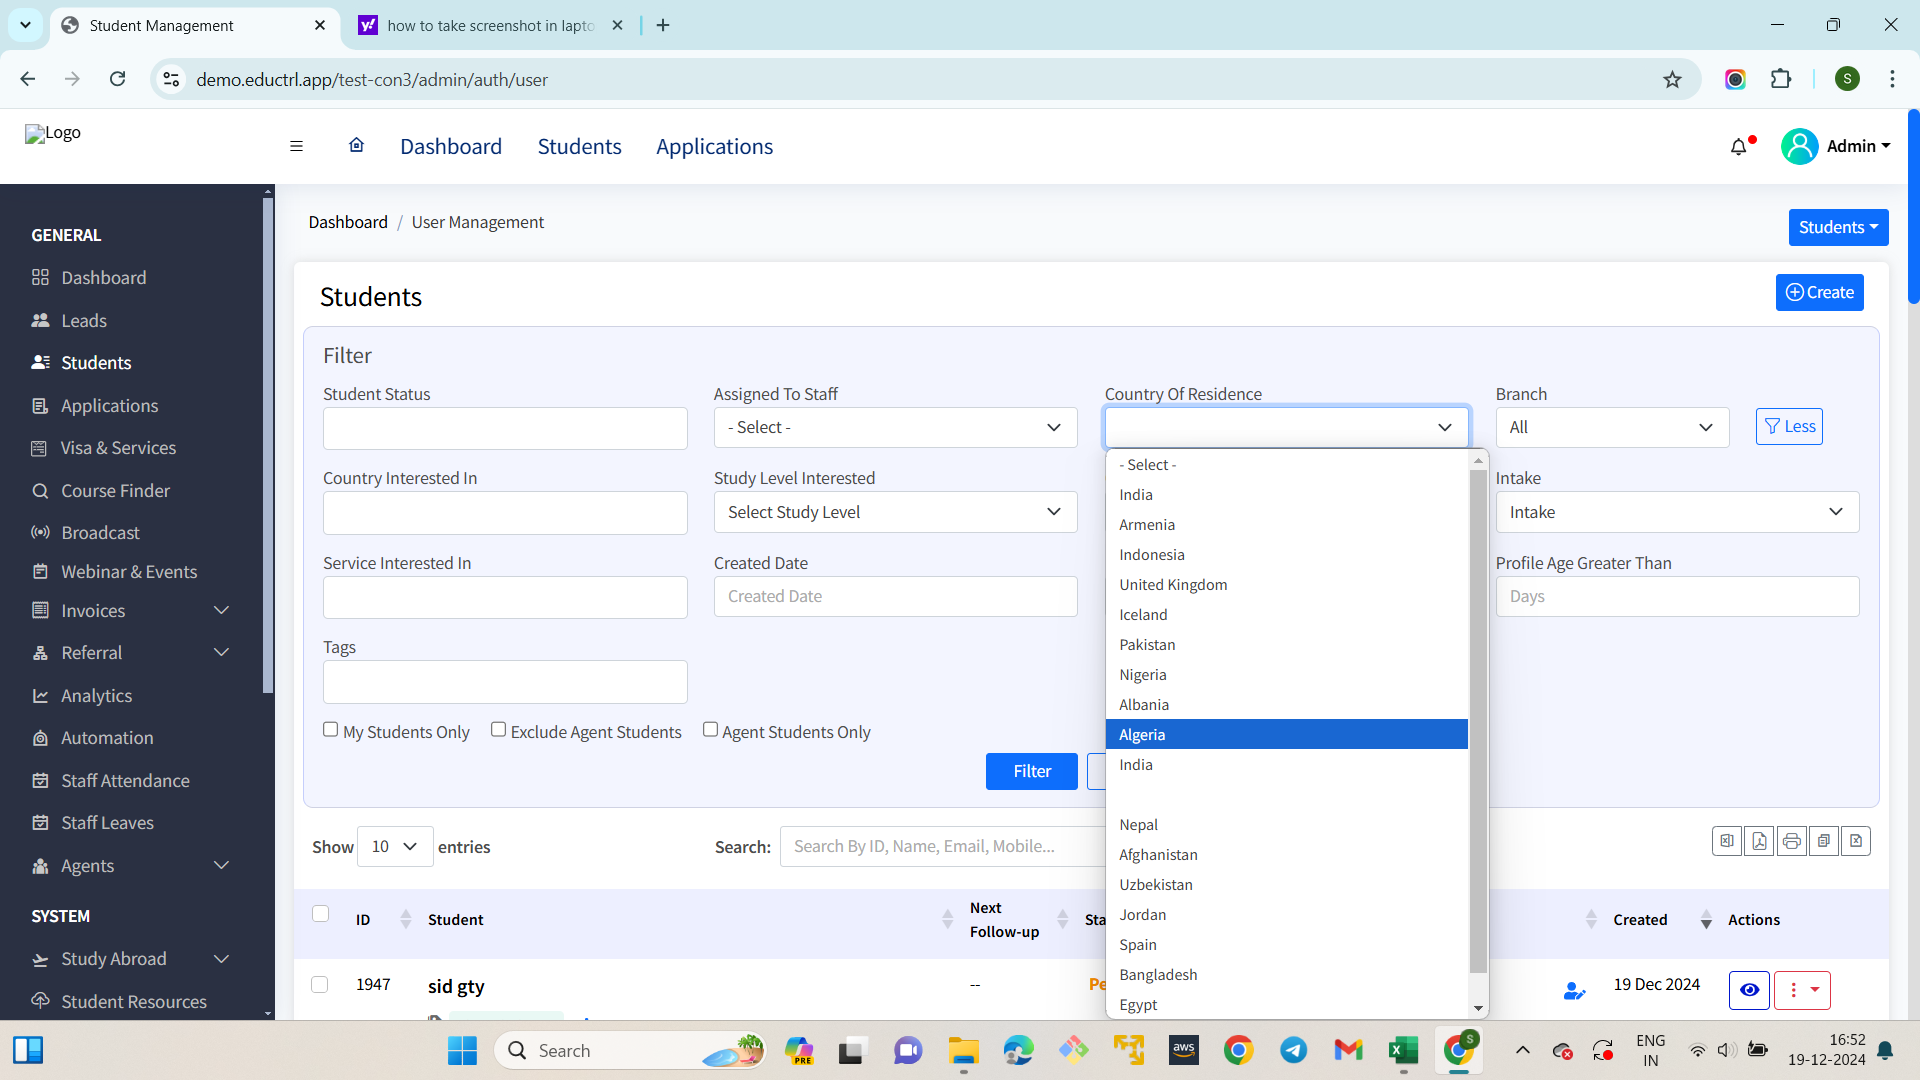Click the print export icon
The height and width of the screenshot is (1080, 1920).
tap(1791, 842)
